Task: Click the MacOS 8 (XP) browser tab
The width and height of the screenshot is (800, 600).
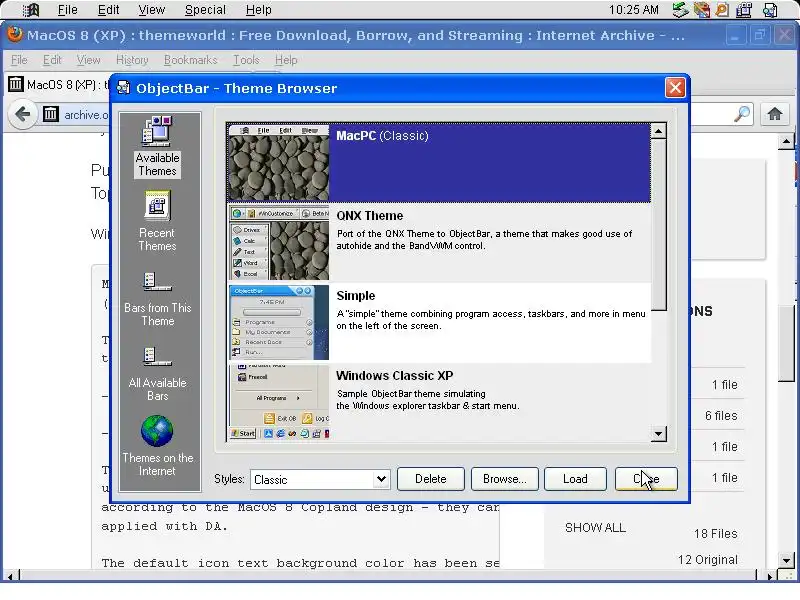Action: pos(57,84)
